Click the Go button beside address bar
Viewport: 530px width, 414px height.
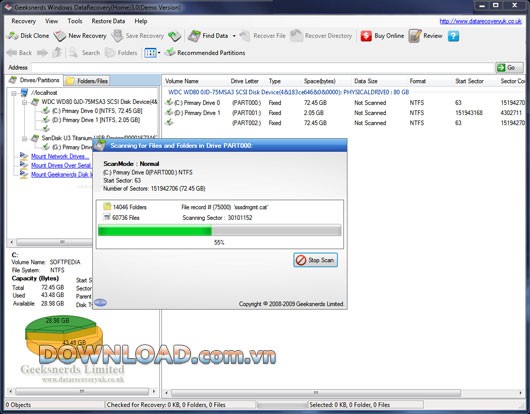click(509, 68)
